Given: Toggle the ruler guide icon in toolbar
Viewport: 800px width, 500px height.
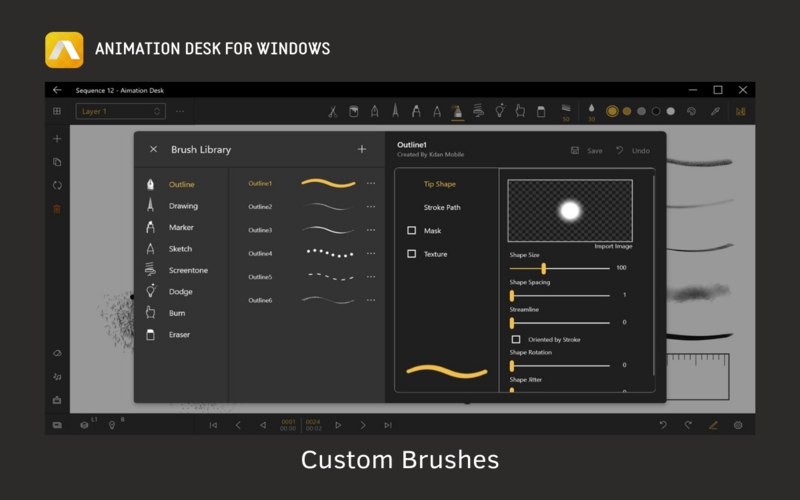Looking at the screenshot, I should pos(740,111).
